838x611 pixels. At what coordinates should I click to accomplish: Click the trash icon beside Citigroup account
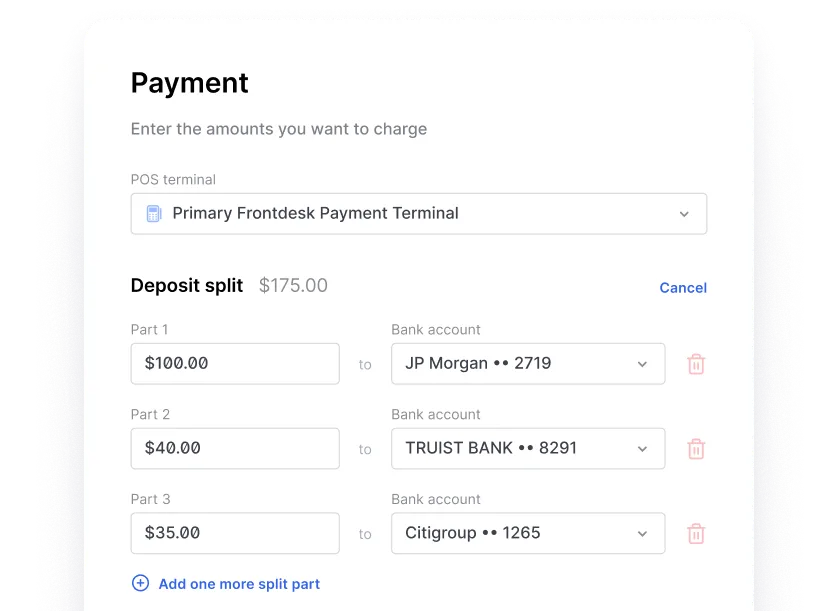(x=696, y=533)
